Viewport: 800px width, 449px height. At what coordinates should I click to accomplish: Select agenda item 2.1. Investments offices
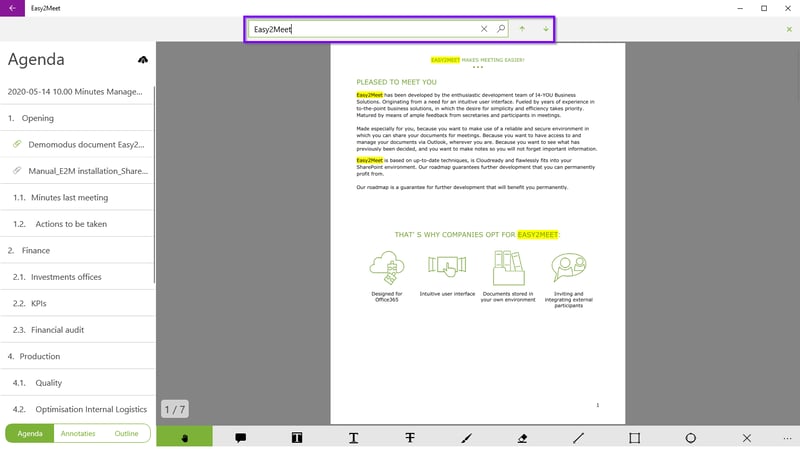tap(77, 277)
